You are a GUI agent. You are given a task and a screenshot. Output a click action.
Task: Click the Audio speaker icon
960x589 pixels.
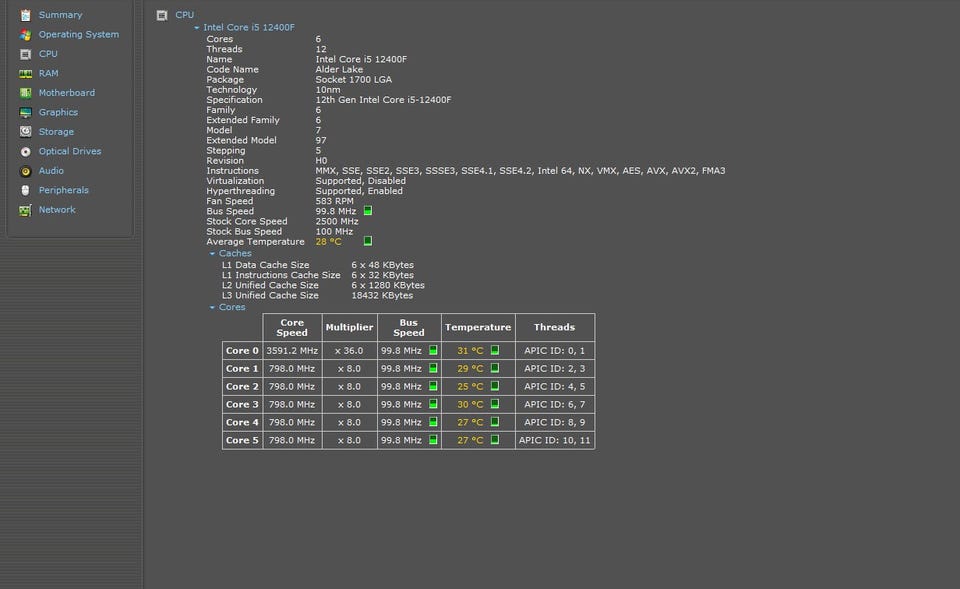(25, 171)
